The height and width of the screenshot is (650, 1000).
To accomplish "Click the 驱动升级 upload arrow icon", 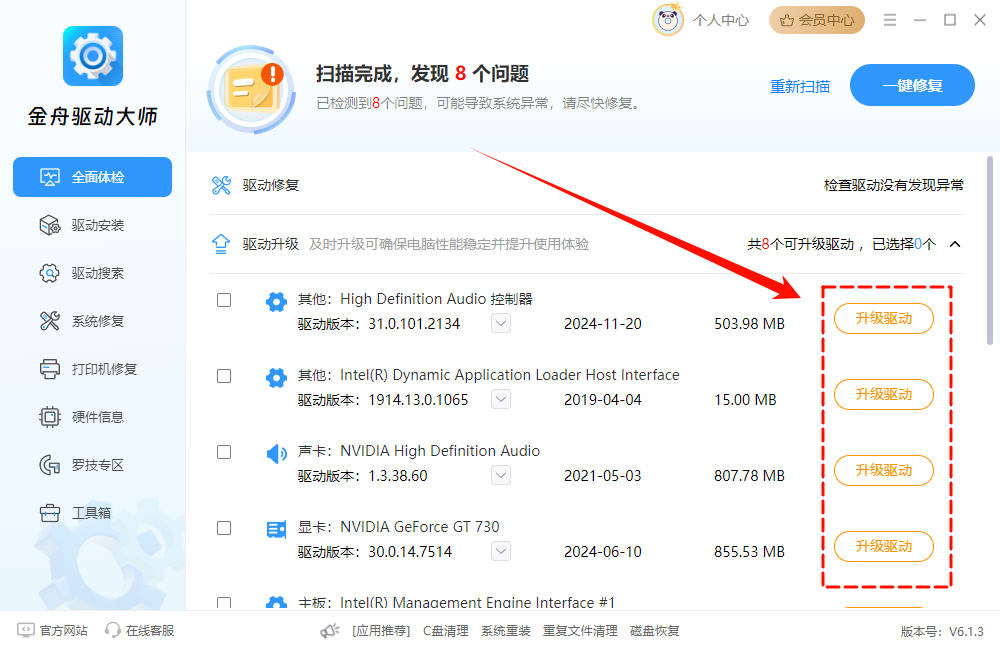I will [x=221, y=244].
